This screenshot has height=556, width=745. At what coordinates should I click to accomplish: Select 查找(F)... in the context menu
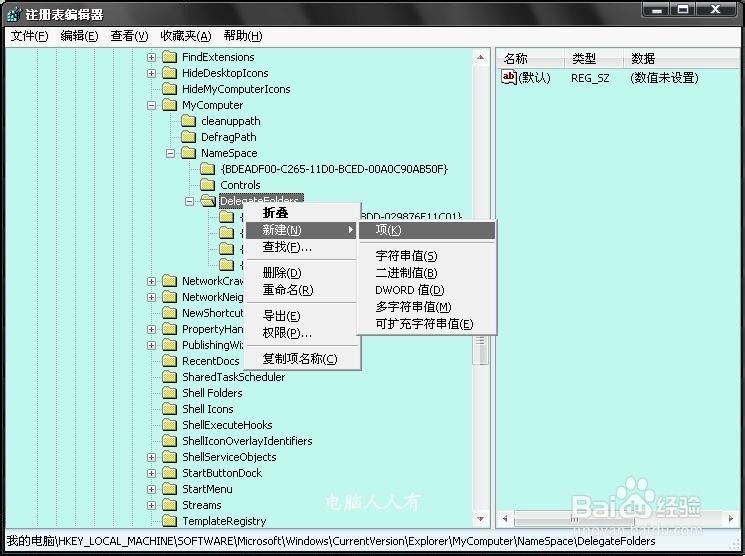301,248
